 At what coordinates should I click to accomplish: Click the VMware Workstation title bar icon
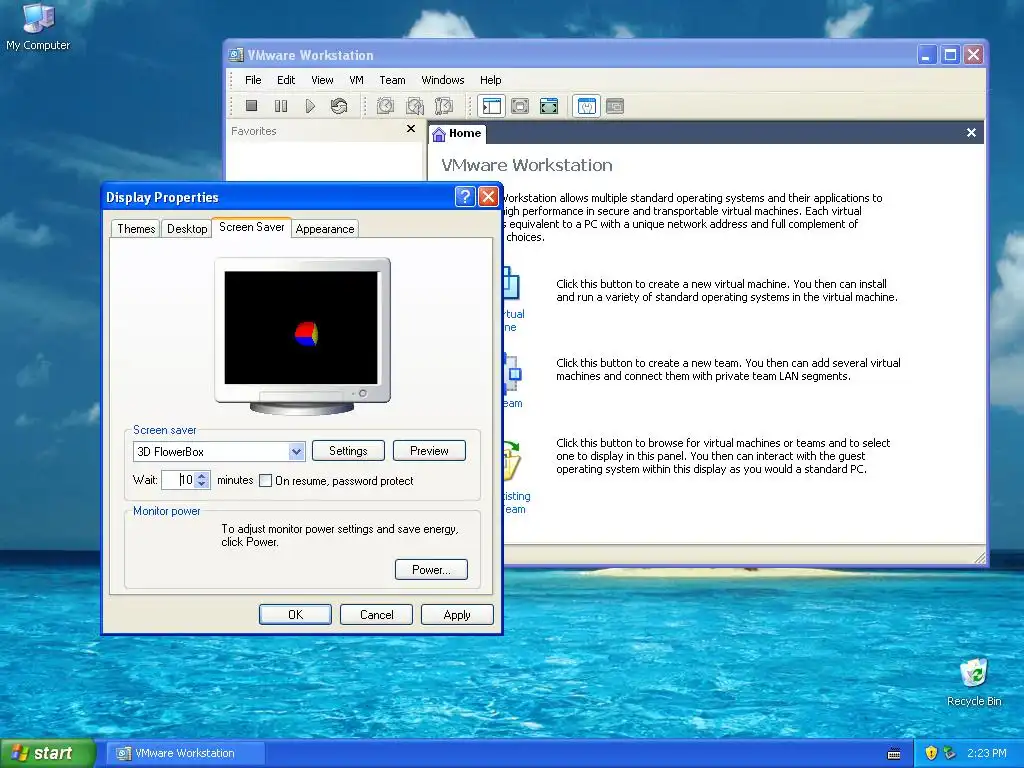(236, 55)
